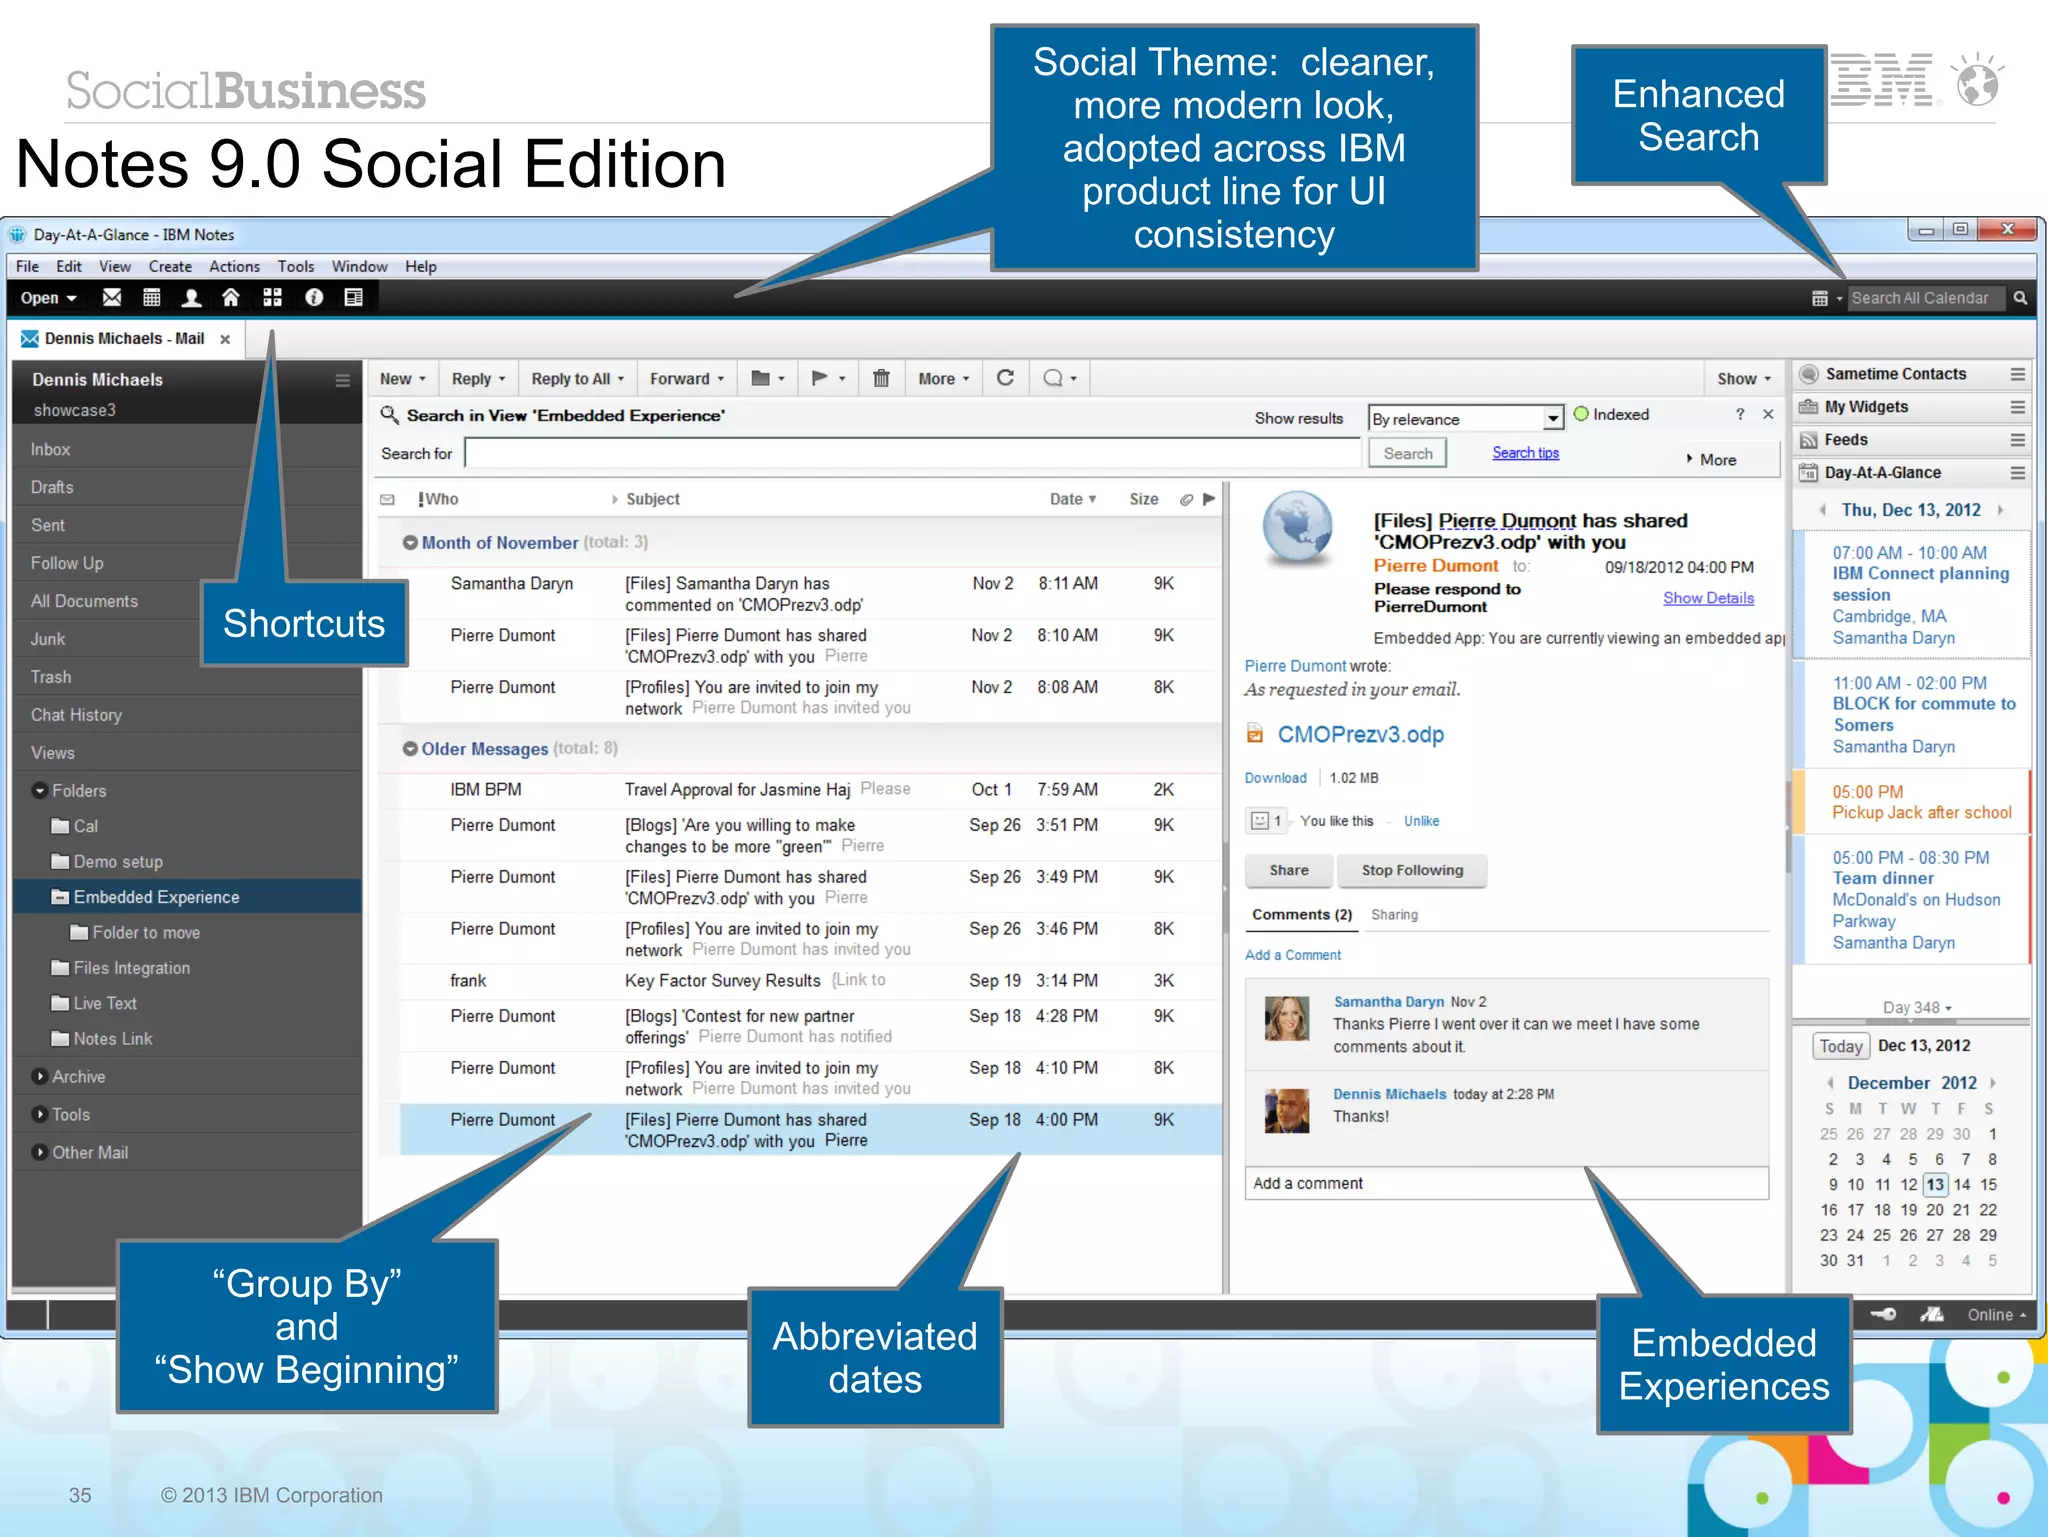Open the My Widgets panel menu icon
The height and width of the screenshot is (1537, 2048).
pos(2018,407)
